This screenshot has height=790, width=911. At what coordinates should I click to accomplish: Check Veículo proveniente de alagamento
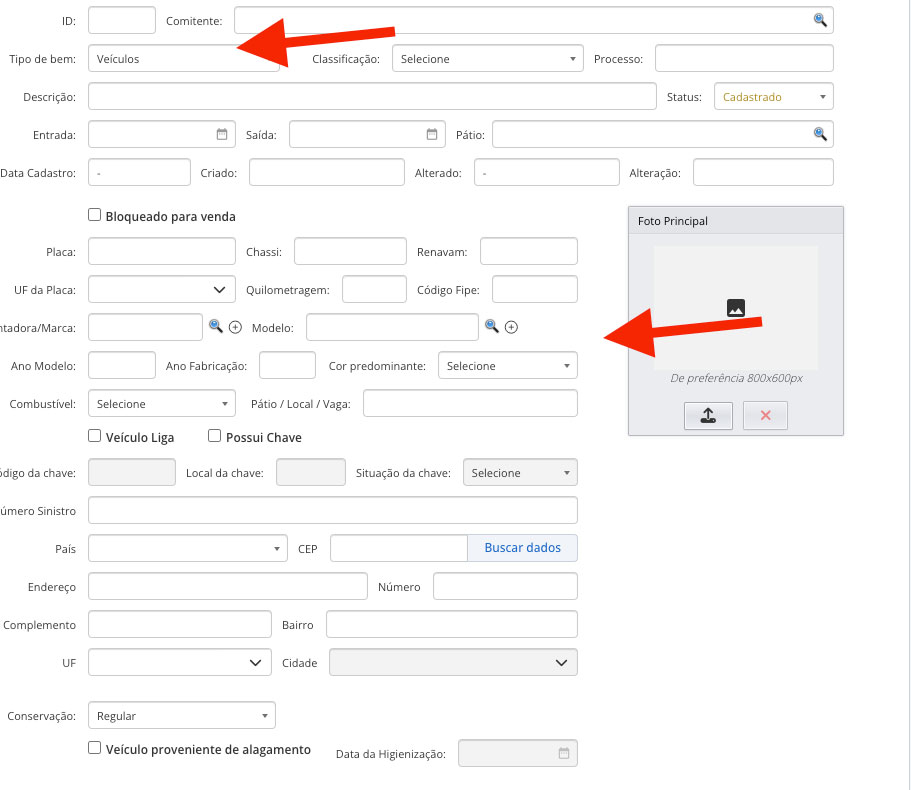(95, 748)
